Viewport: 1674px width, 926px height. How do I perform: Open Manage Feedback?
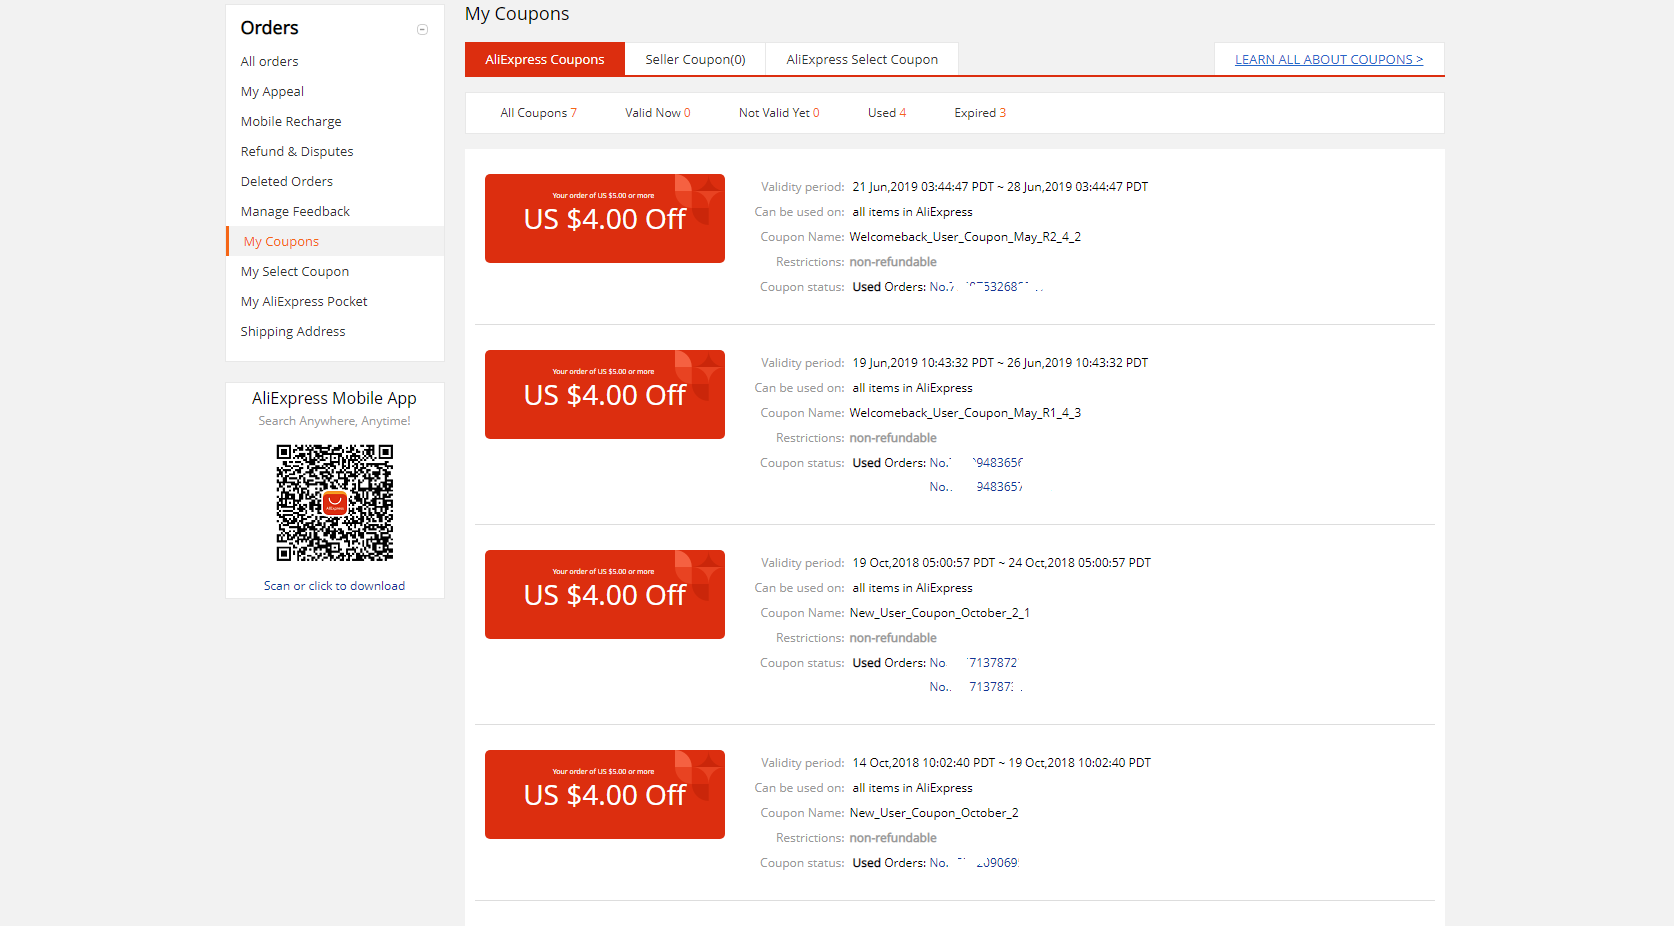tap(295, 211)
